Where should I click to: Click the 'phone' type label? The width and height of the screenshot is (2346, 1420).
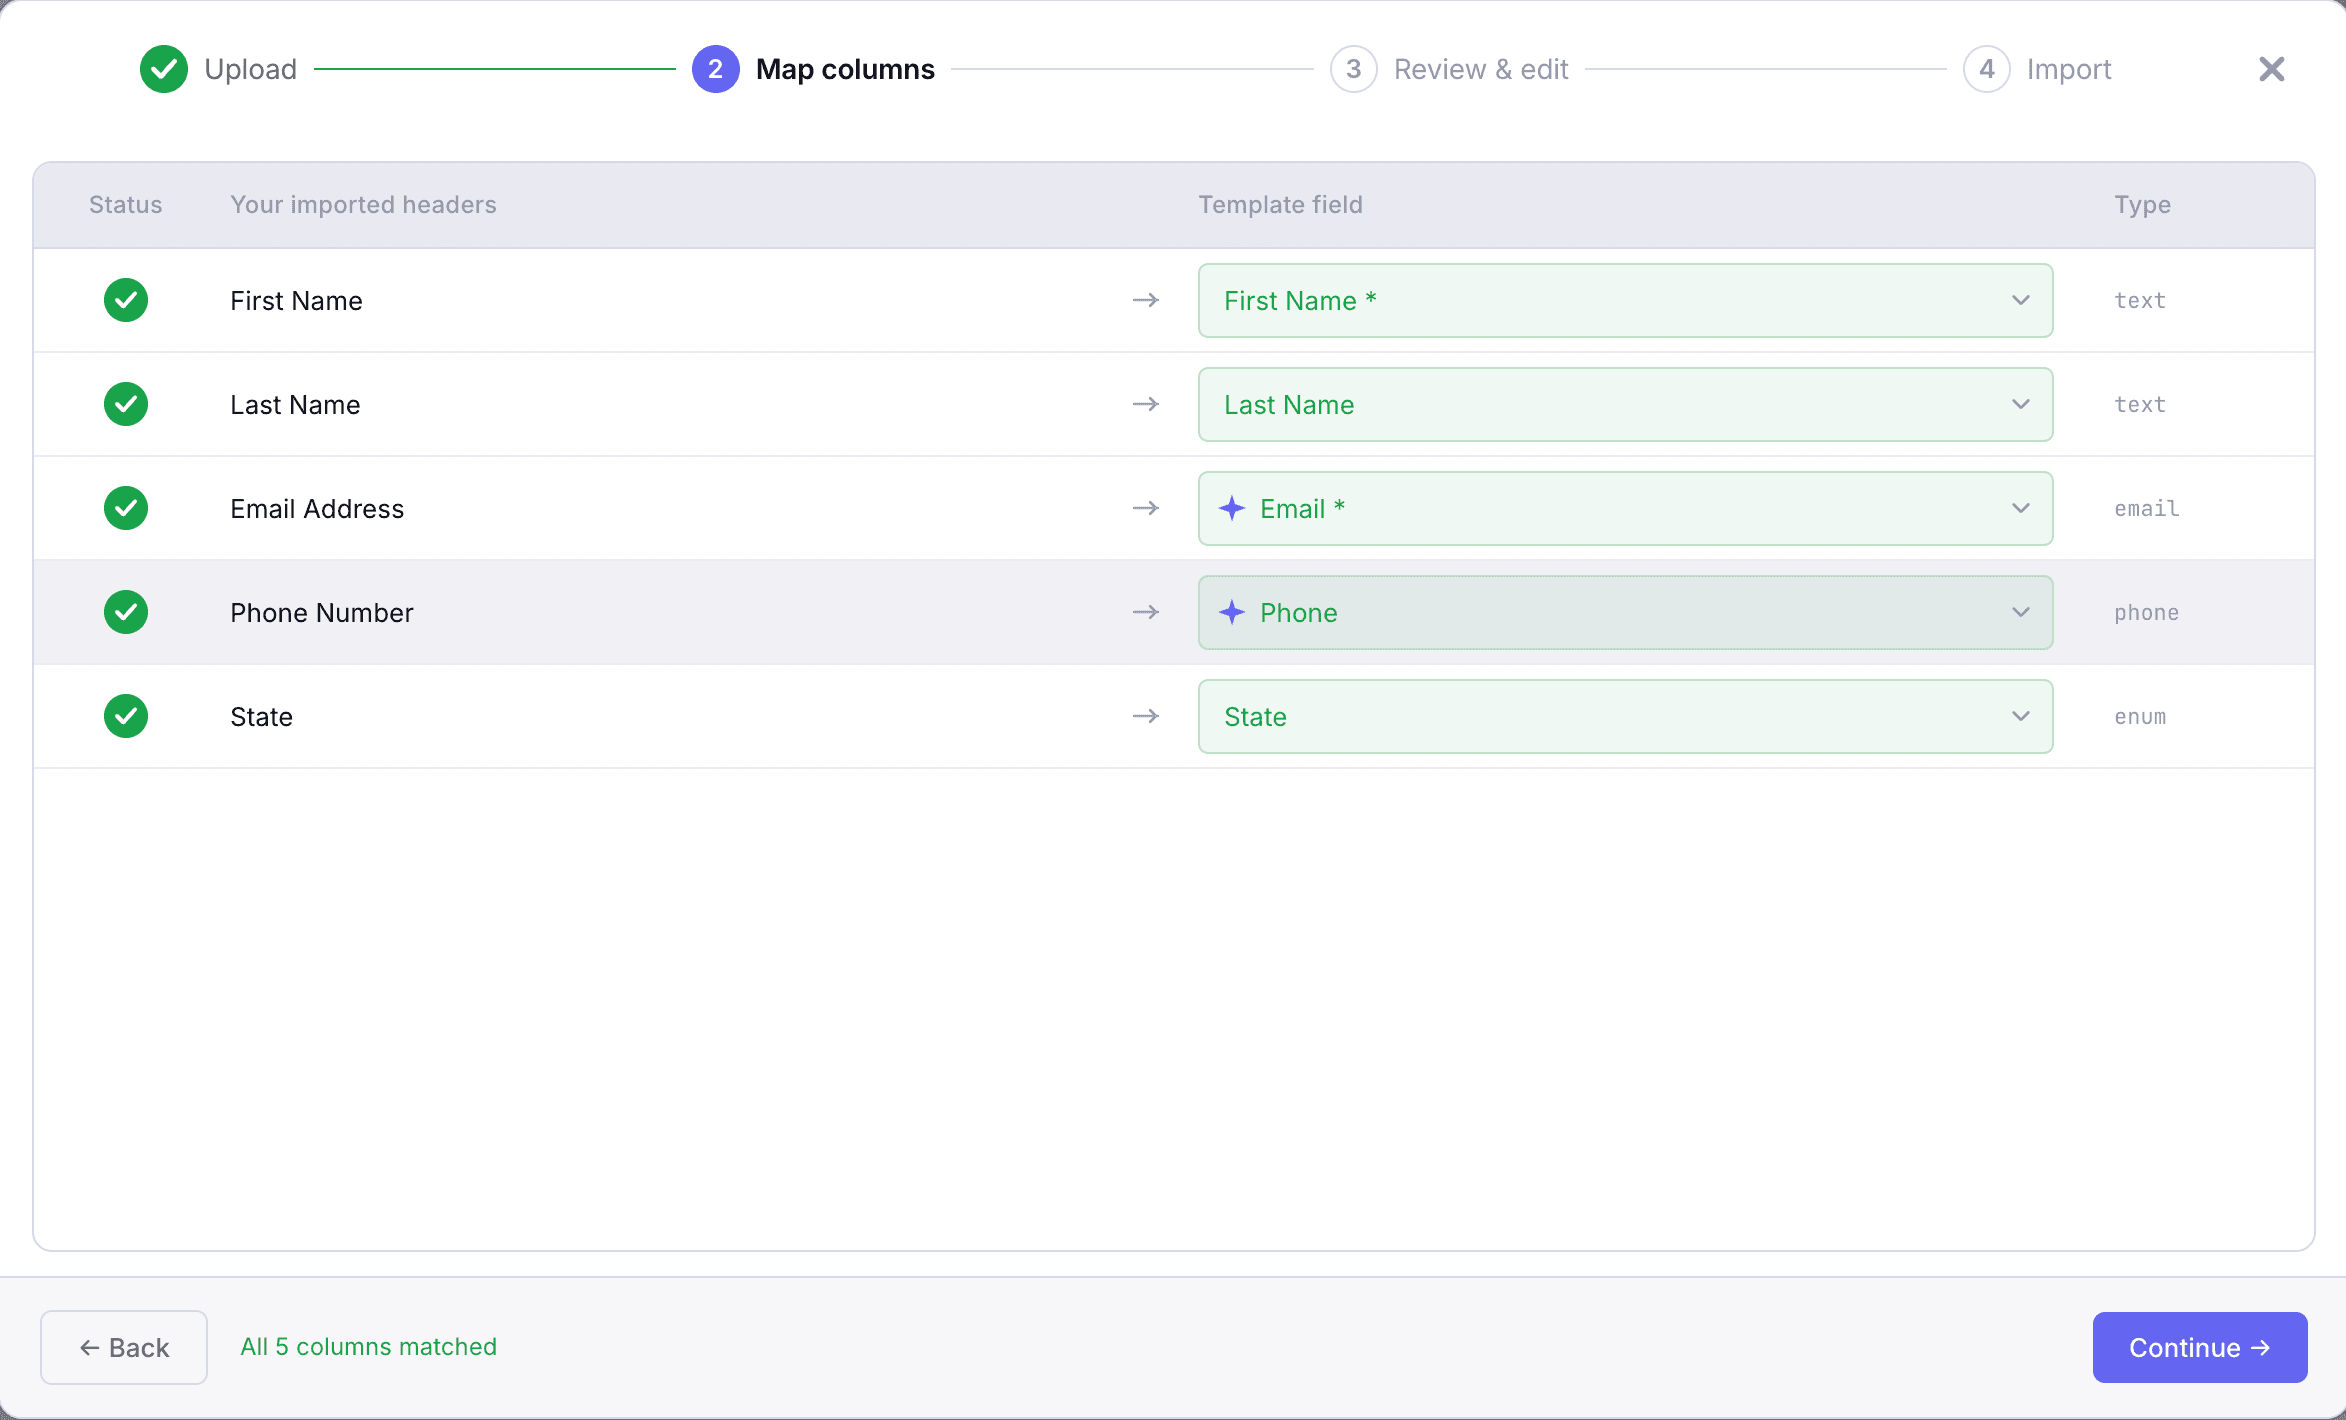point(2147,612)
